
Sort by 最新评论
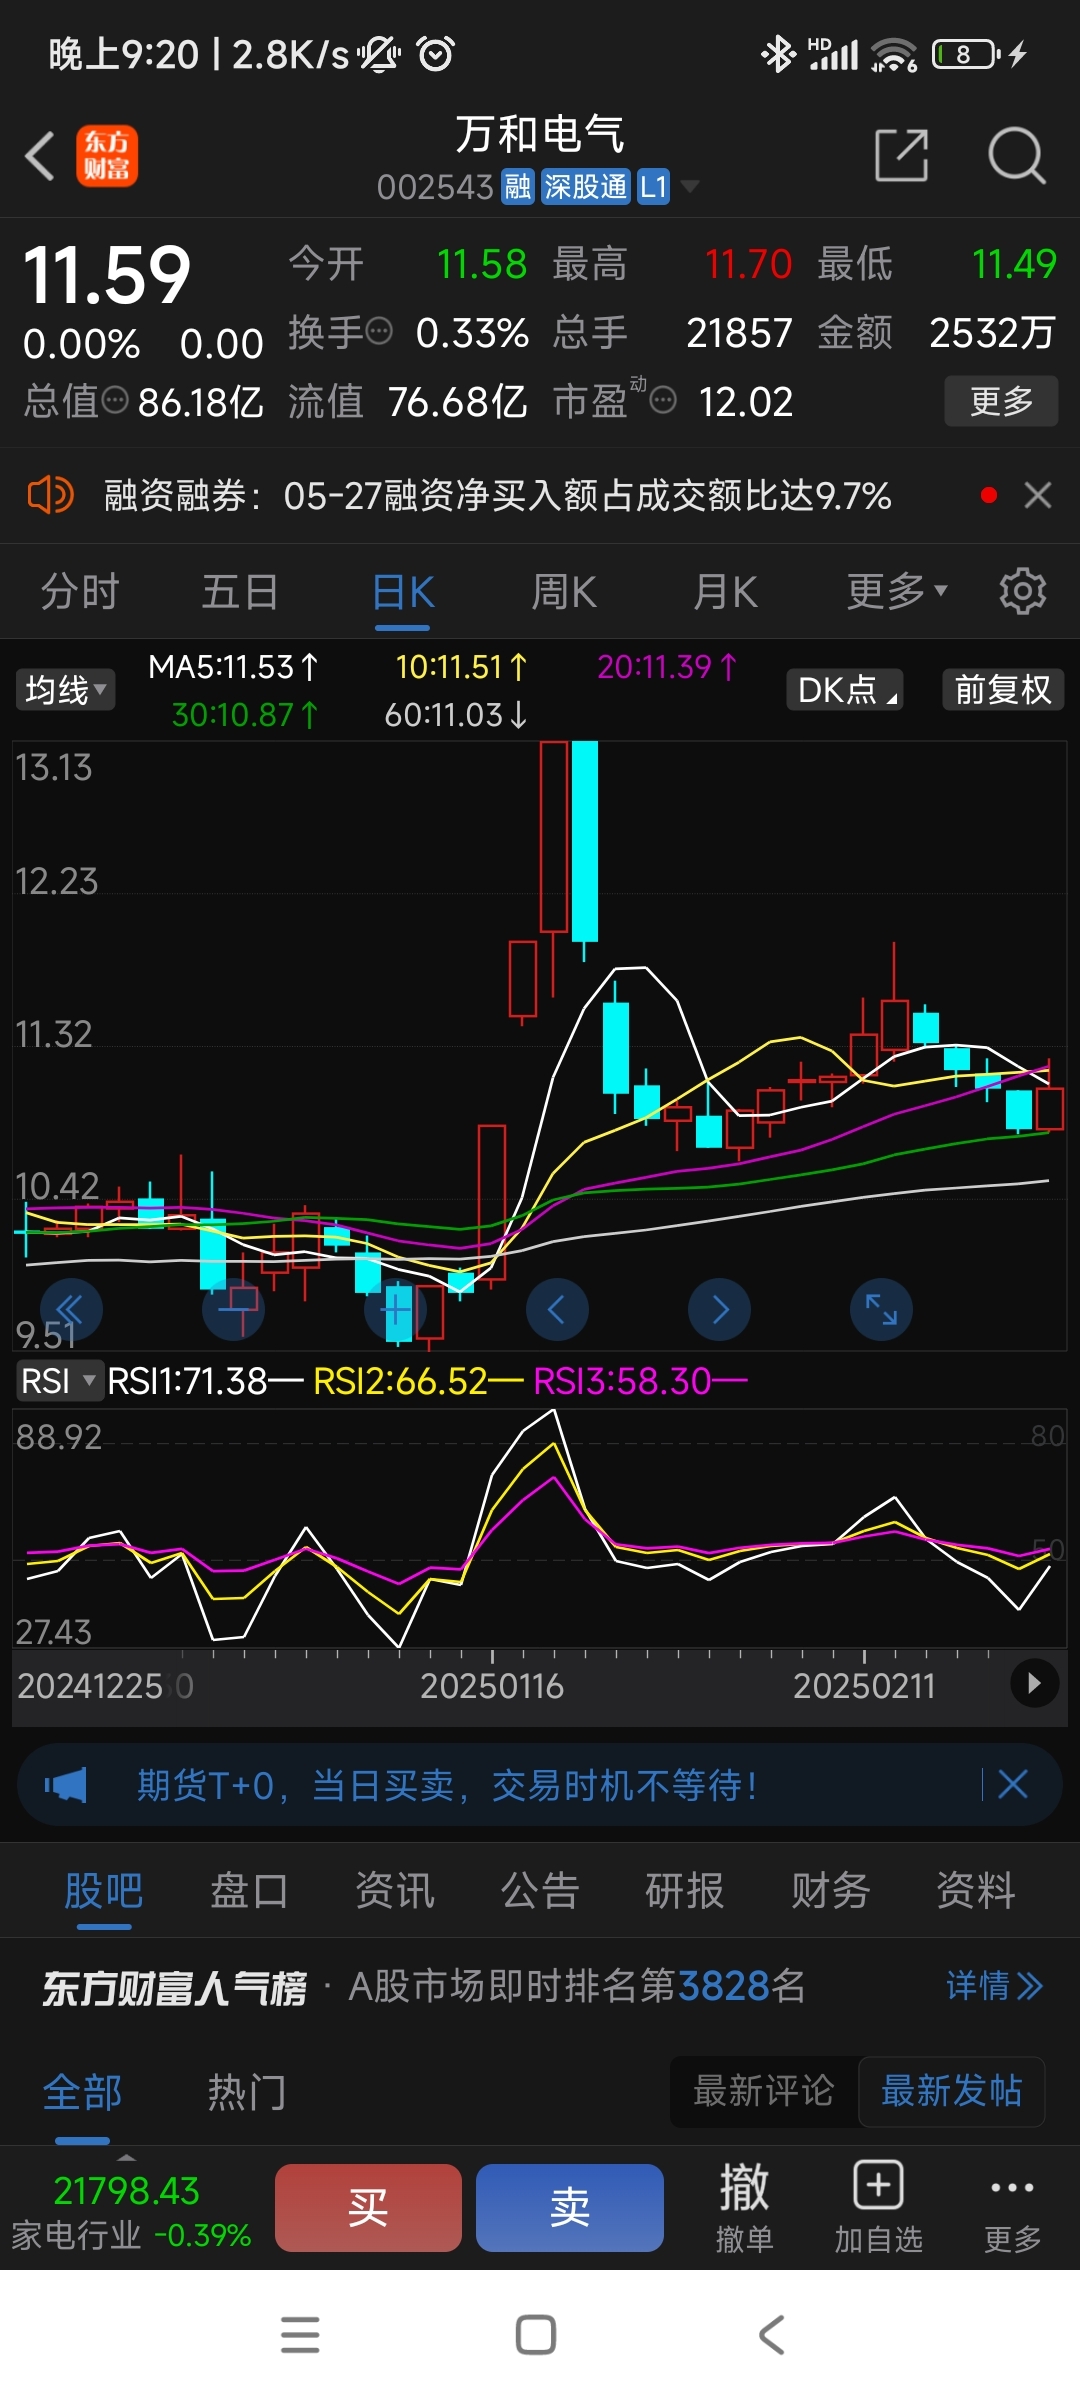[x=764, y=2091]
